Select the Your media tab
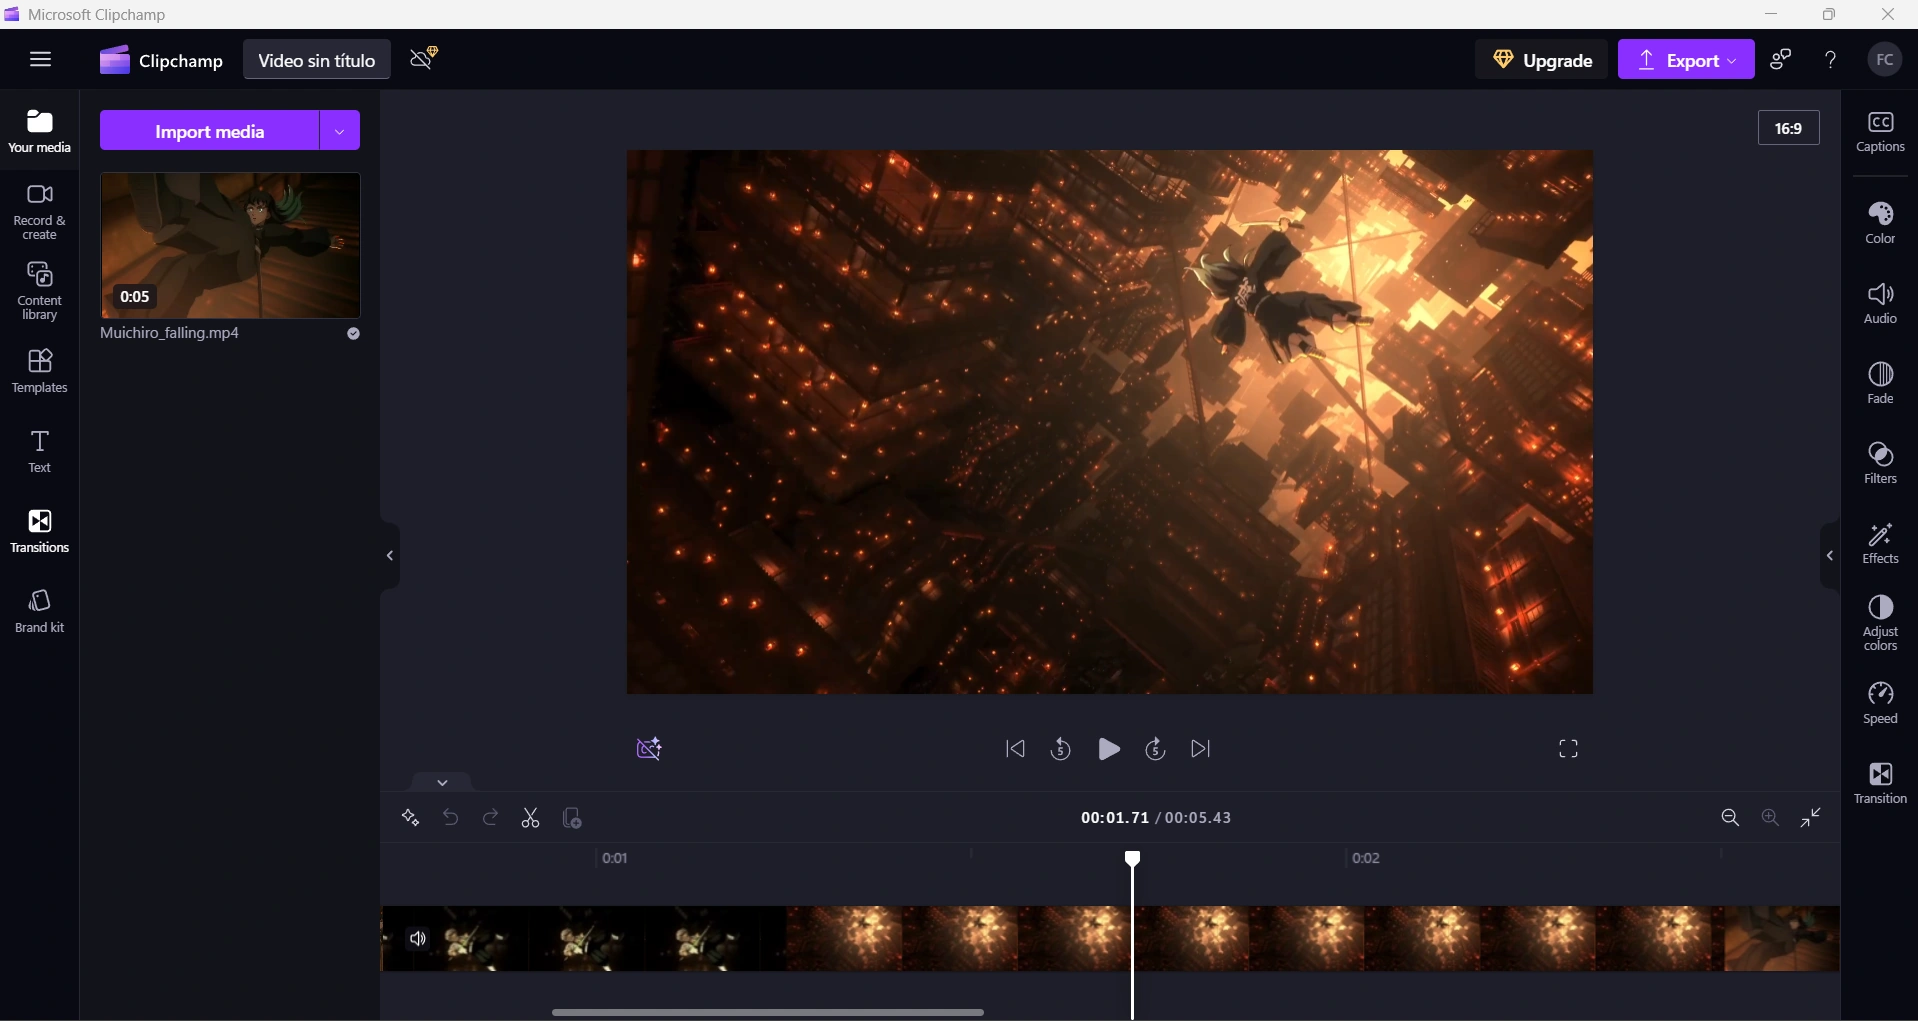This screenshot has height=1021, width=1918. (x=40, y=131)
